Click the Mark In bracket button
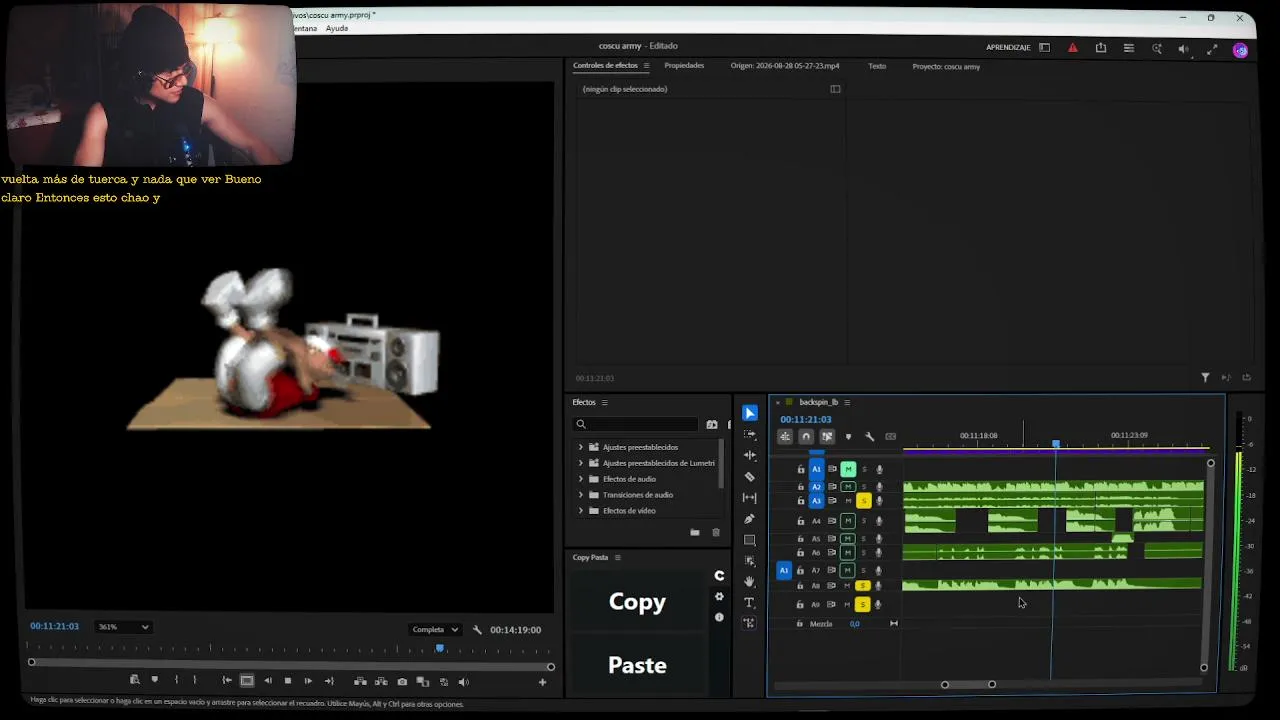This screenshot has width=1280, height=720. click(176, 681)
